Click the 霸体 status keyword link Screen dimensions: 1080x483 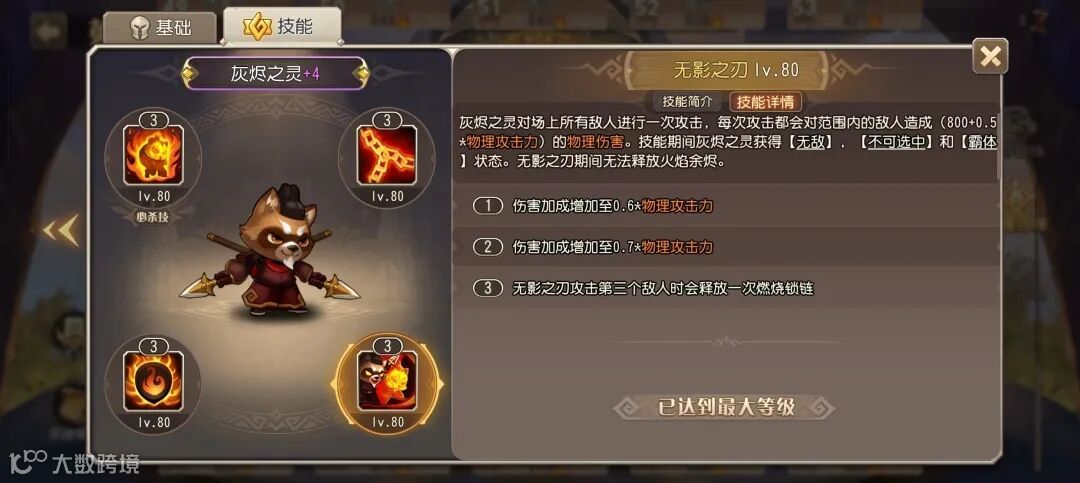(982, 143)
